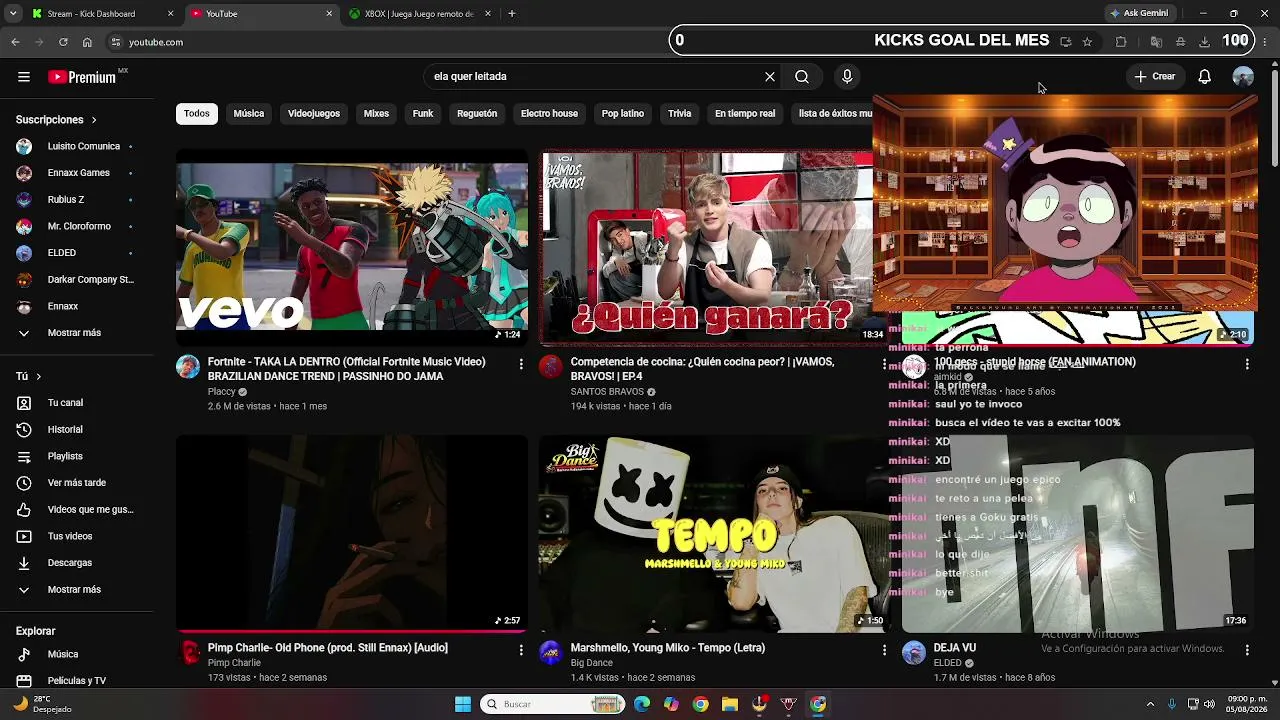Click the magnifier search button

tap(802, 77)
